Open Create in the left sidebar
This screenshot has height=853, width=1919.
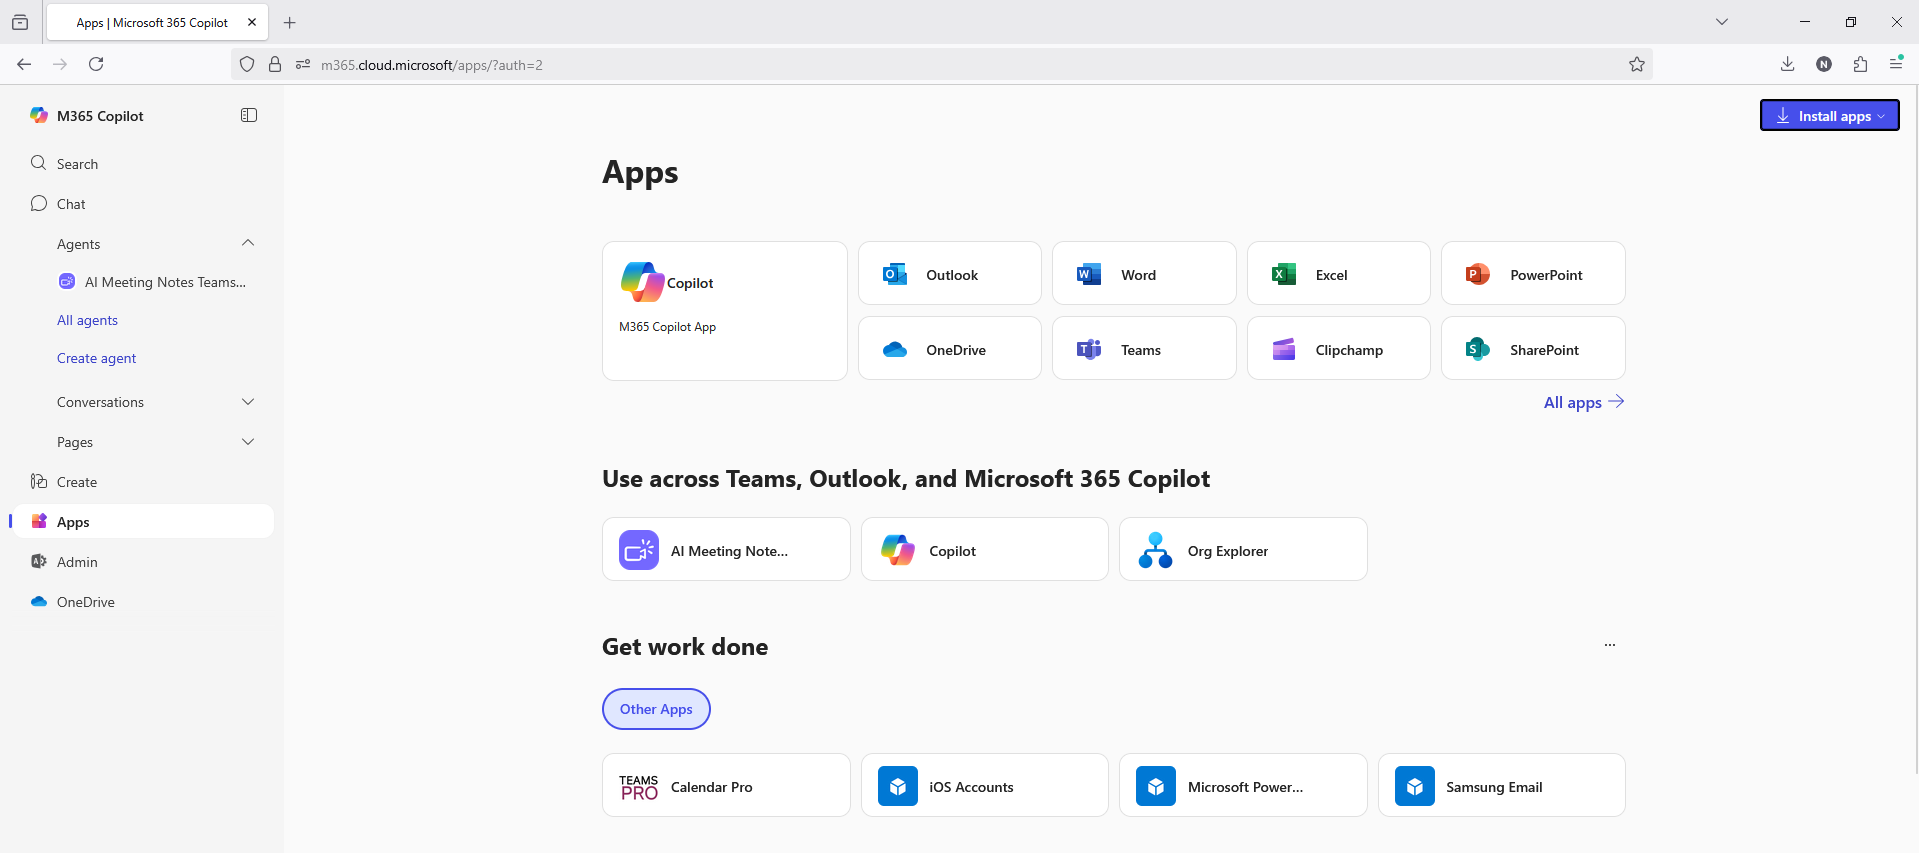[143, 481]
